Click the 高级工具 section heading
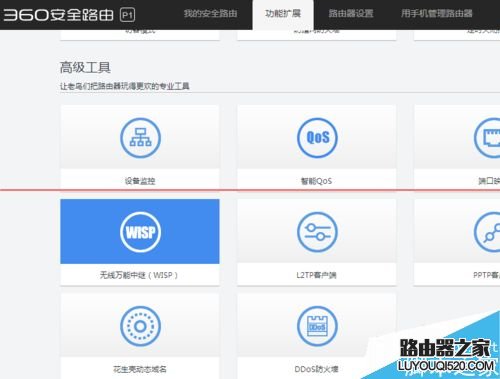 pyautogui.click(x=85, y=68)
